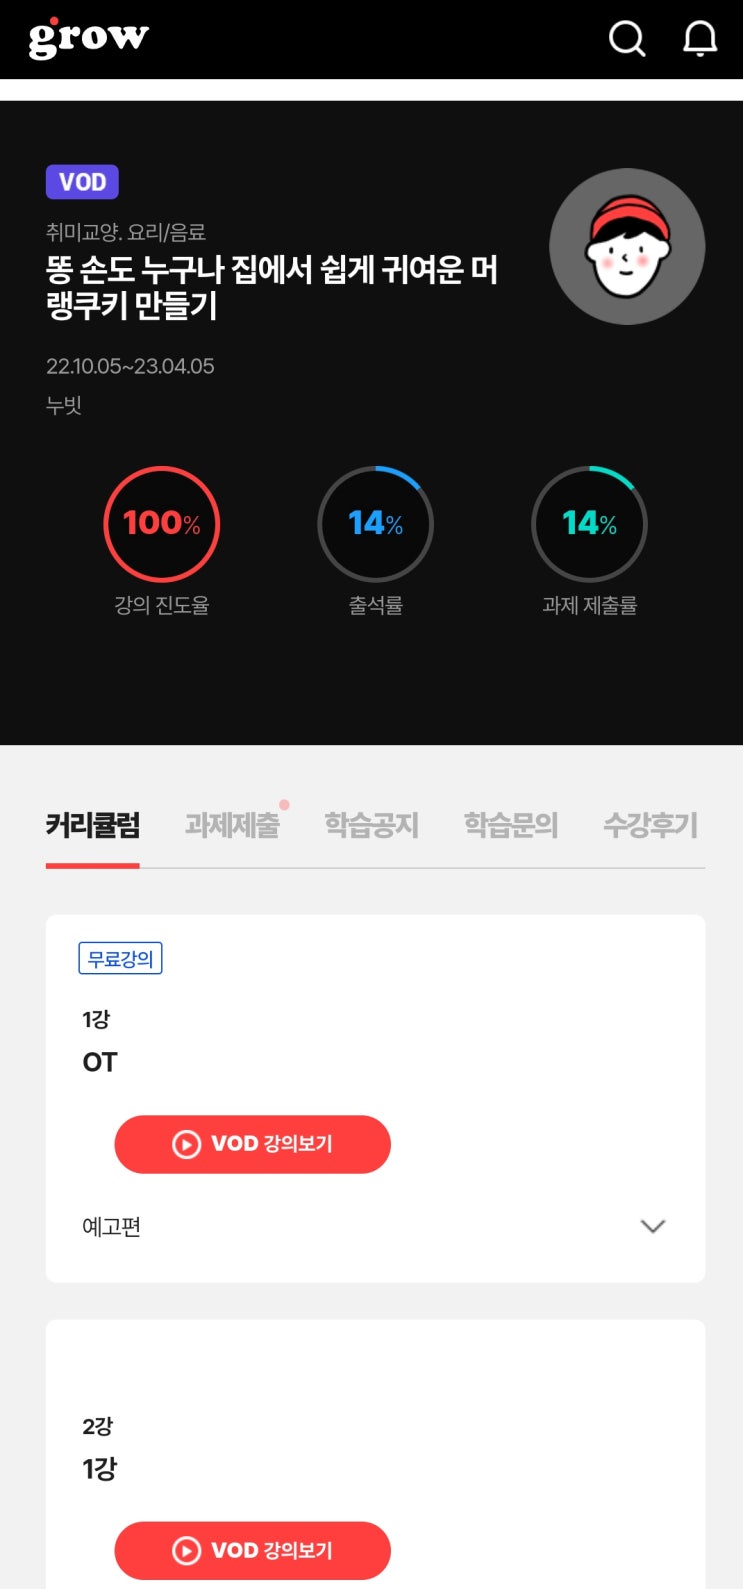Click the 14% attendance rate circle
This screenshot has width=743, height=1589.
[375, 524]
